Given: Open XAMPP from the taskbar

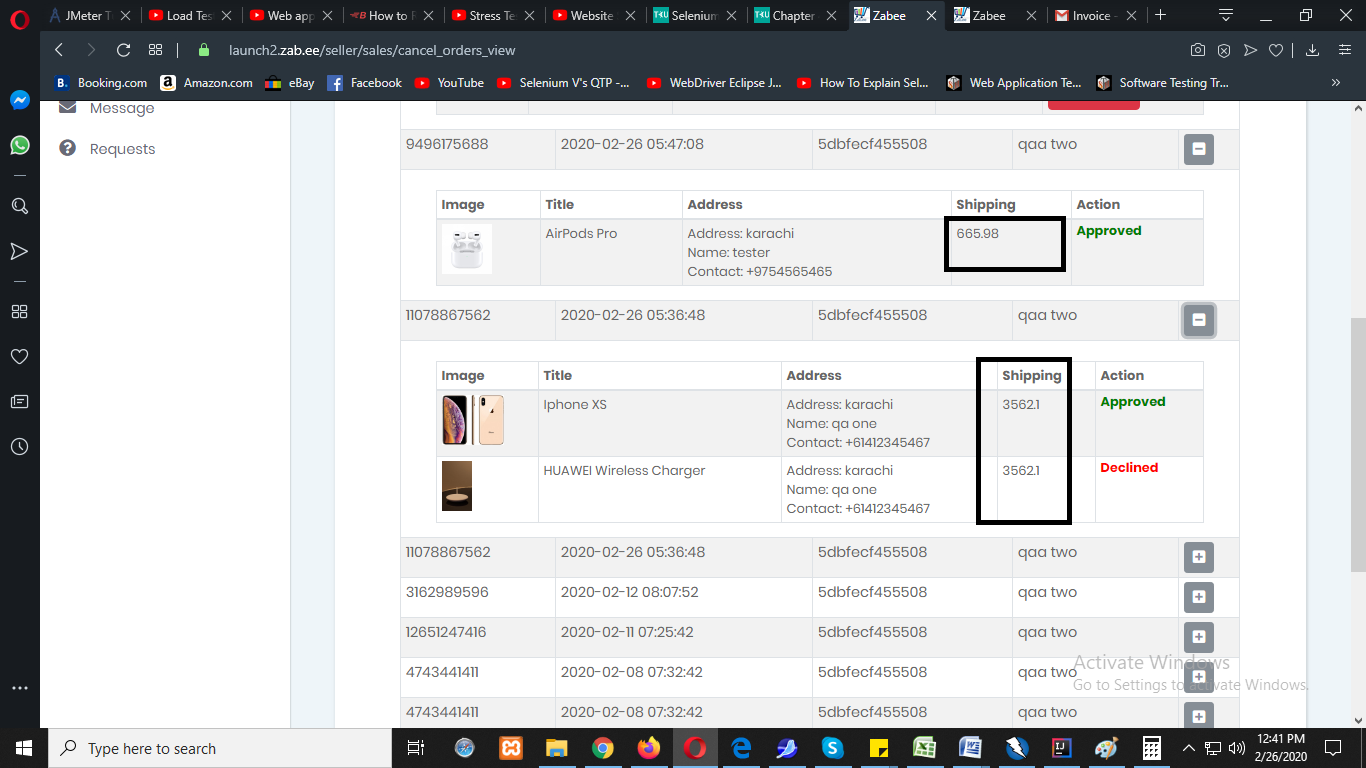Looking at the screenshot, I should pyautogui.click(x=510, y=748).
